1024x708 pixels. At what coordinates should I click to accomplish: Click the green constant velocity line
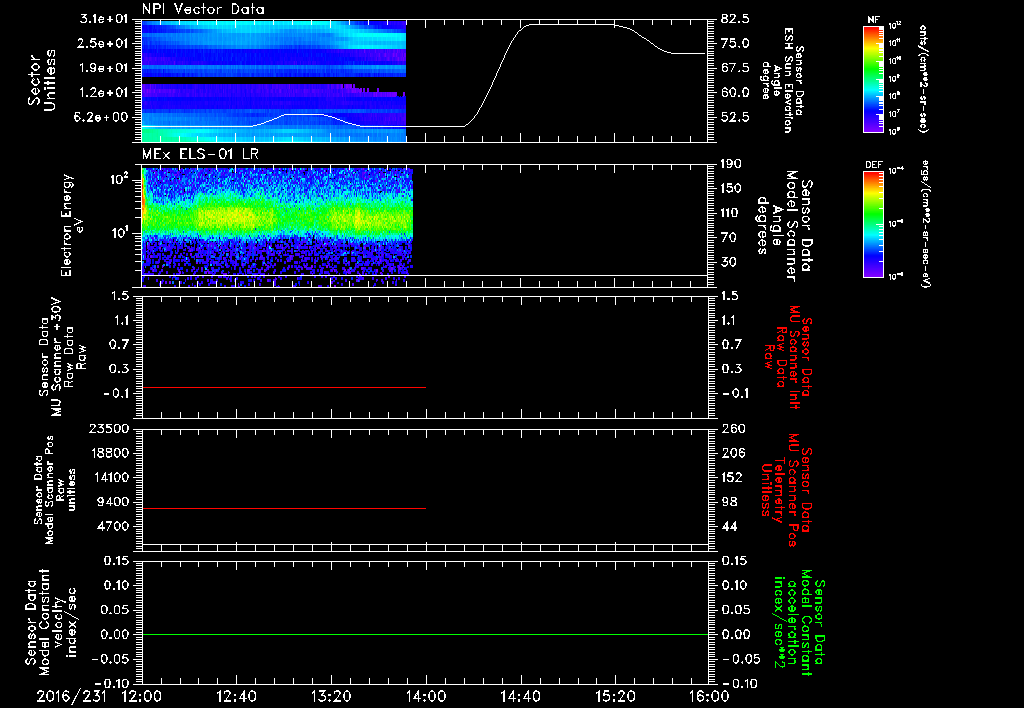[x=425, y=634]
